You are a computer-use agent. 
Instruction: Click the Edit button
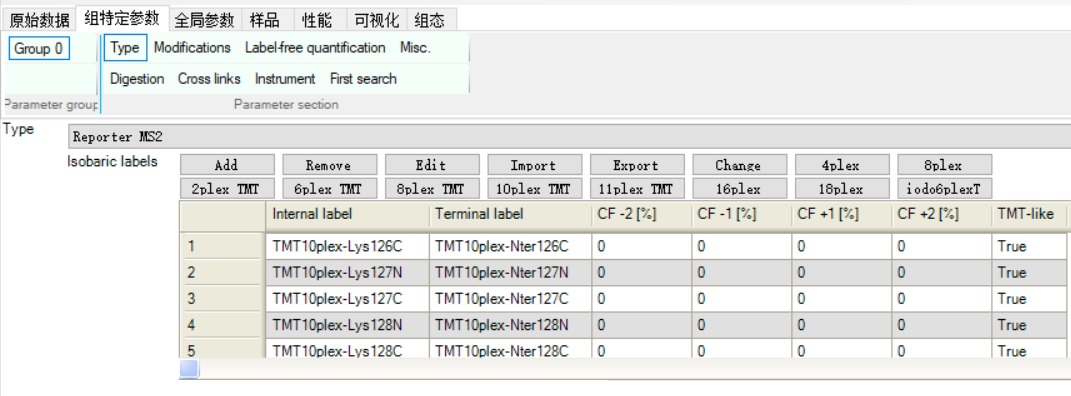tap(432, 165)
